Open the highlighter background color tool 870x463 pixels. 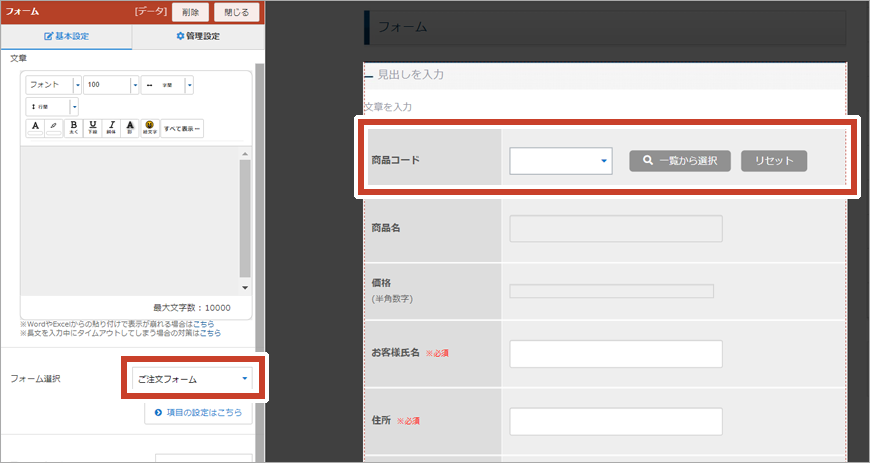coord(55,128)
